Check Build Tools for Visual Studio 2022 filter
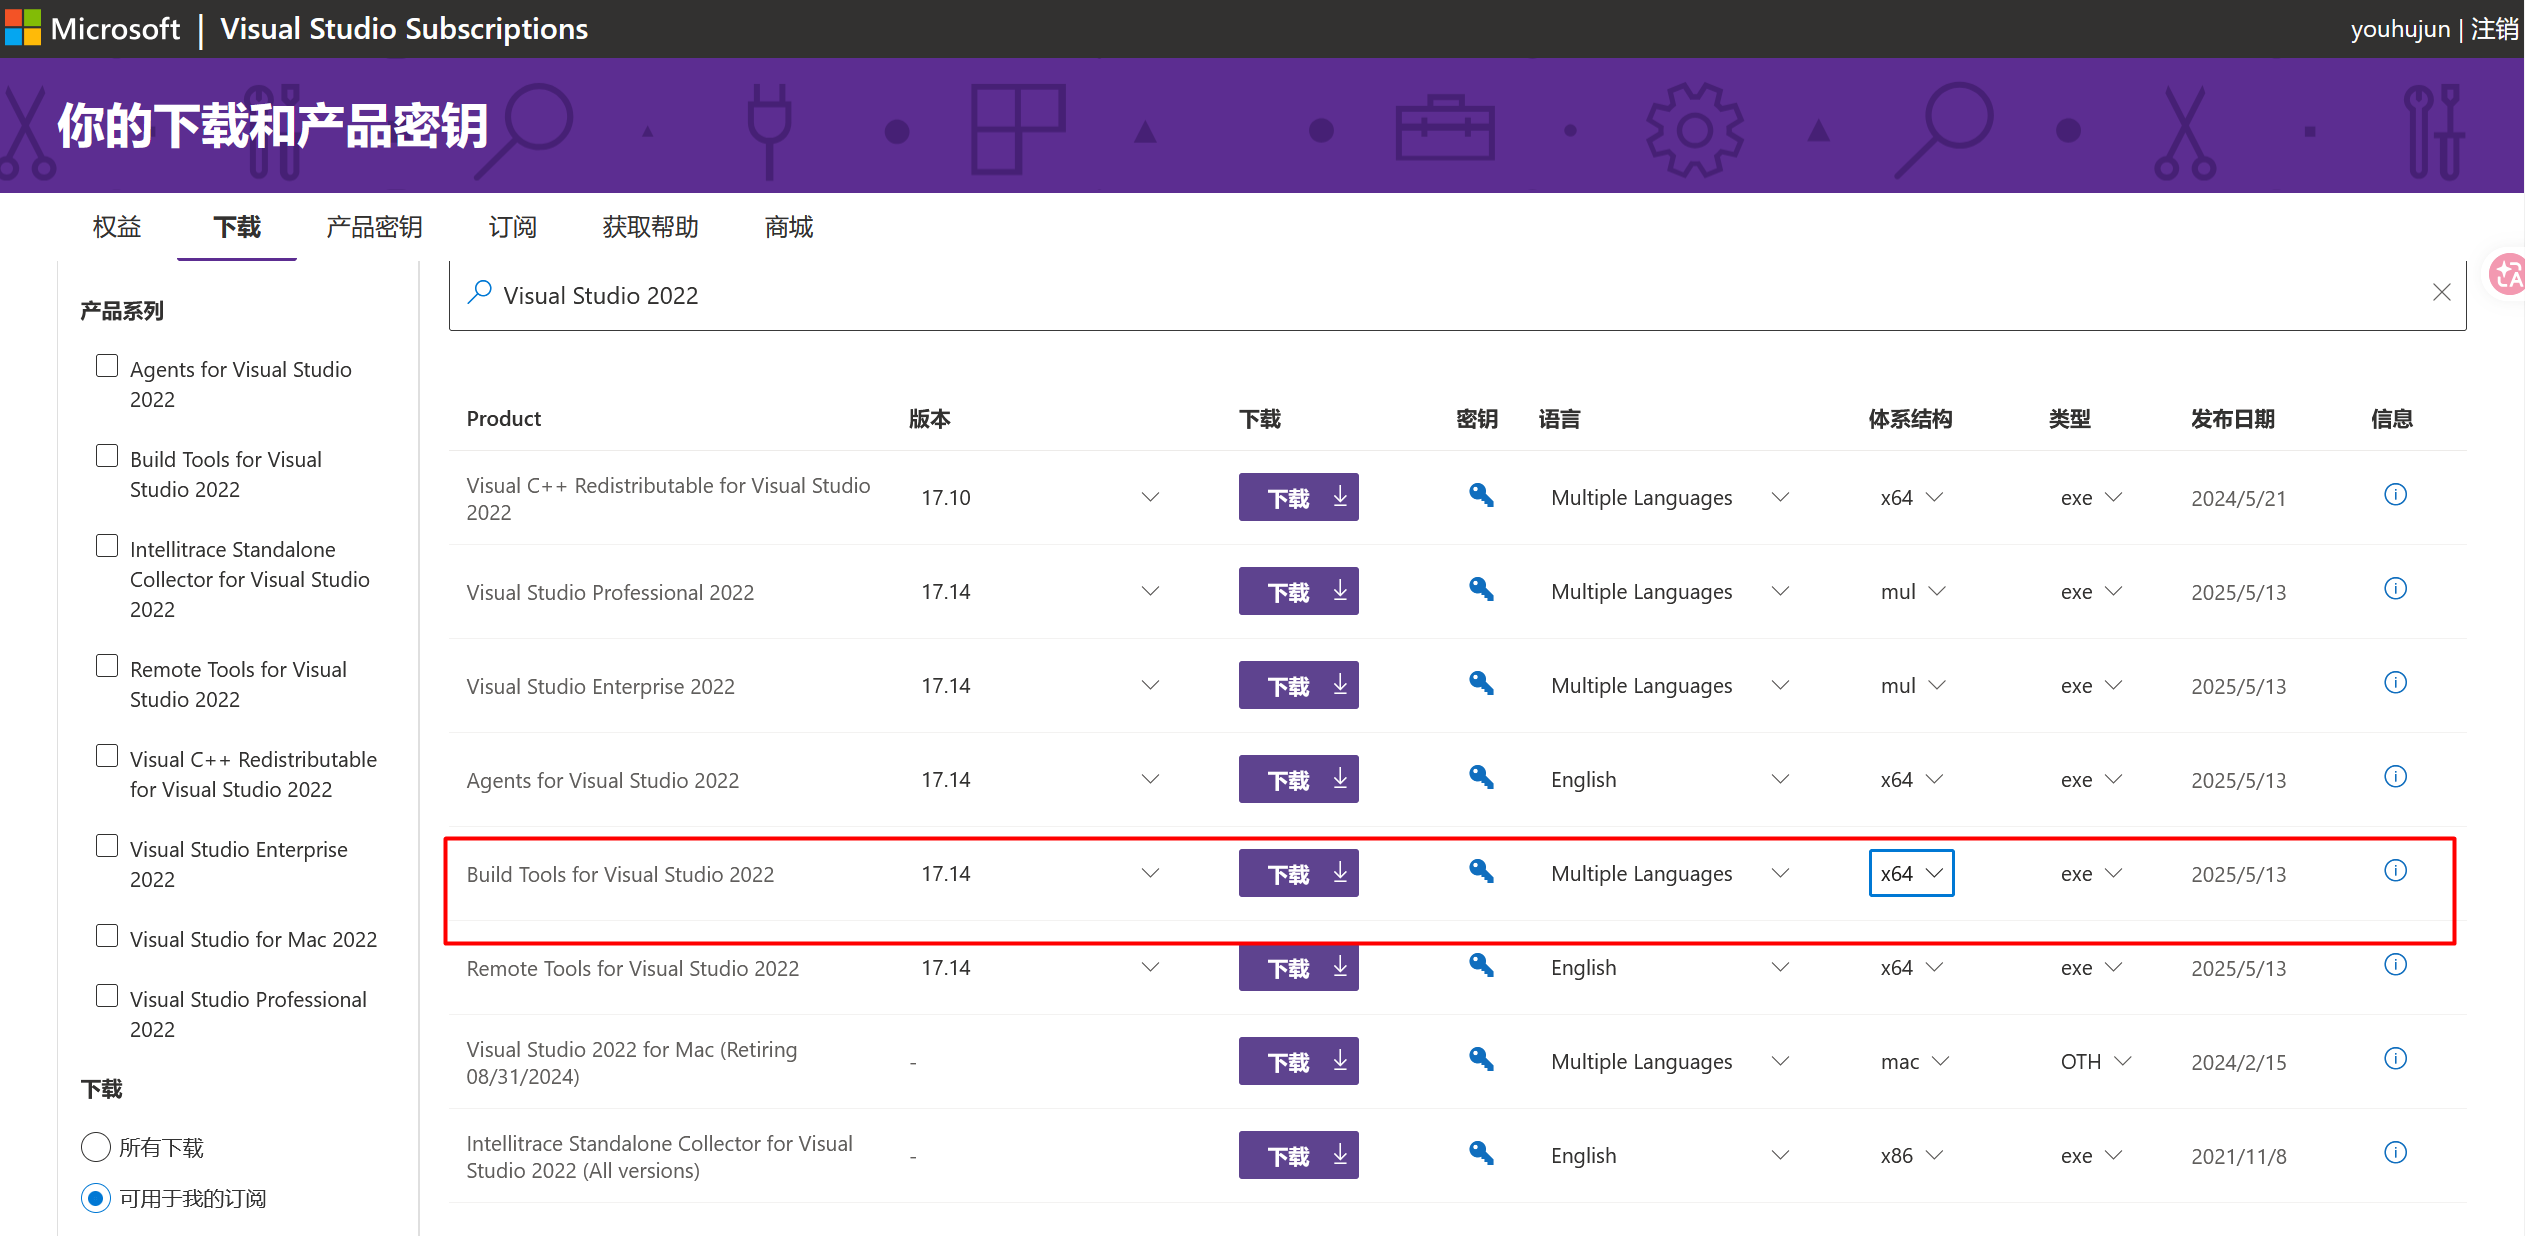This screenshot has height=1236, width=2525. (107, 456)
